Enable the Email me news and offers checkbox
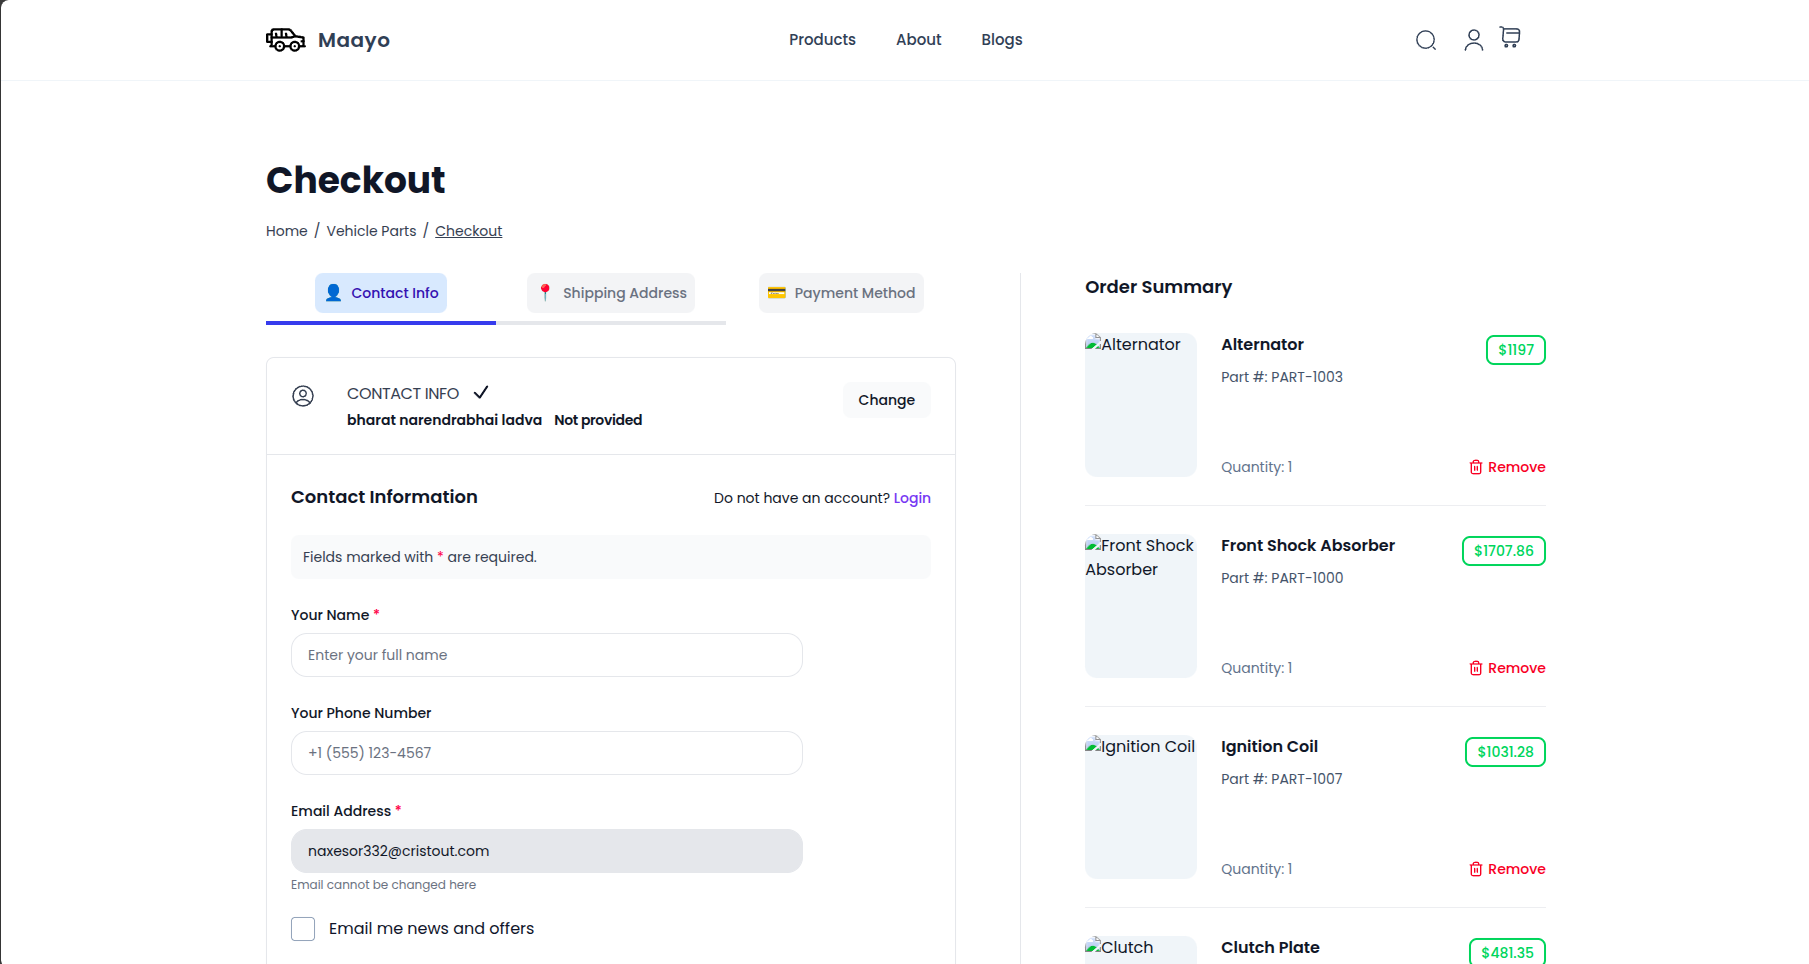This screenshot has height=964, width=1809. (303, 929)
